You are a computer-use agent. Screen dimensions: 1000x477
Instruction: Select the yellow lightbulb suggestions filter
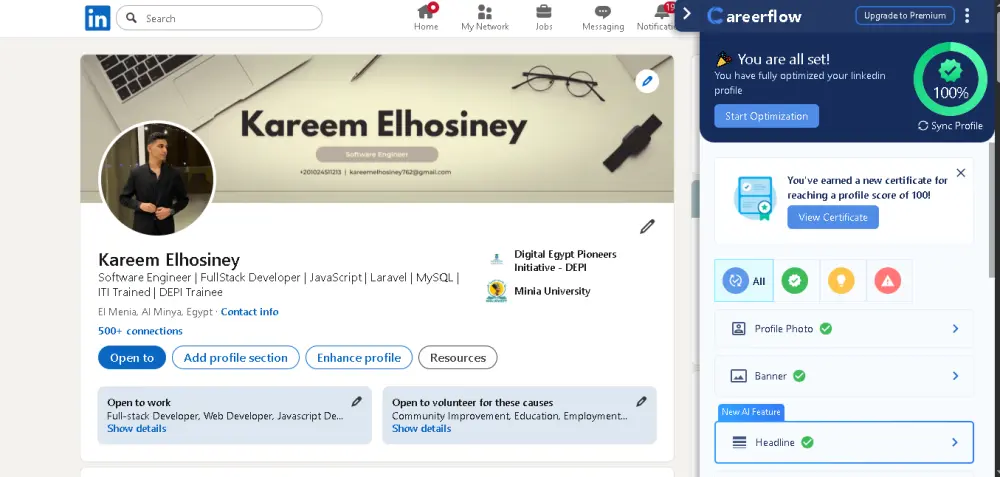click(841, 281)
